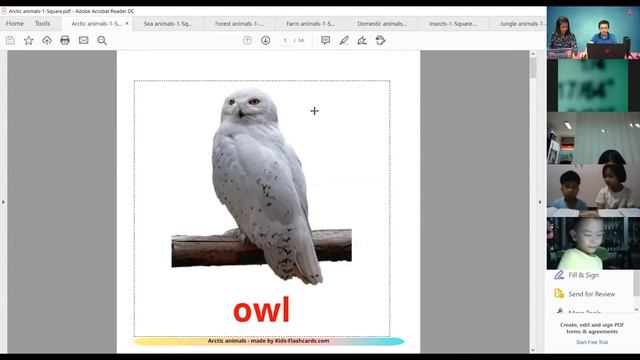This screenshot has height=360, width=640.
Task: Click the document vertical scrollbar thumb
Action: (x=533, y=67)
